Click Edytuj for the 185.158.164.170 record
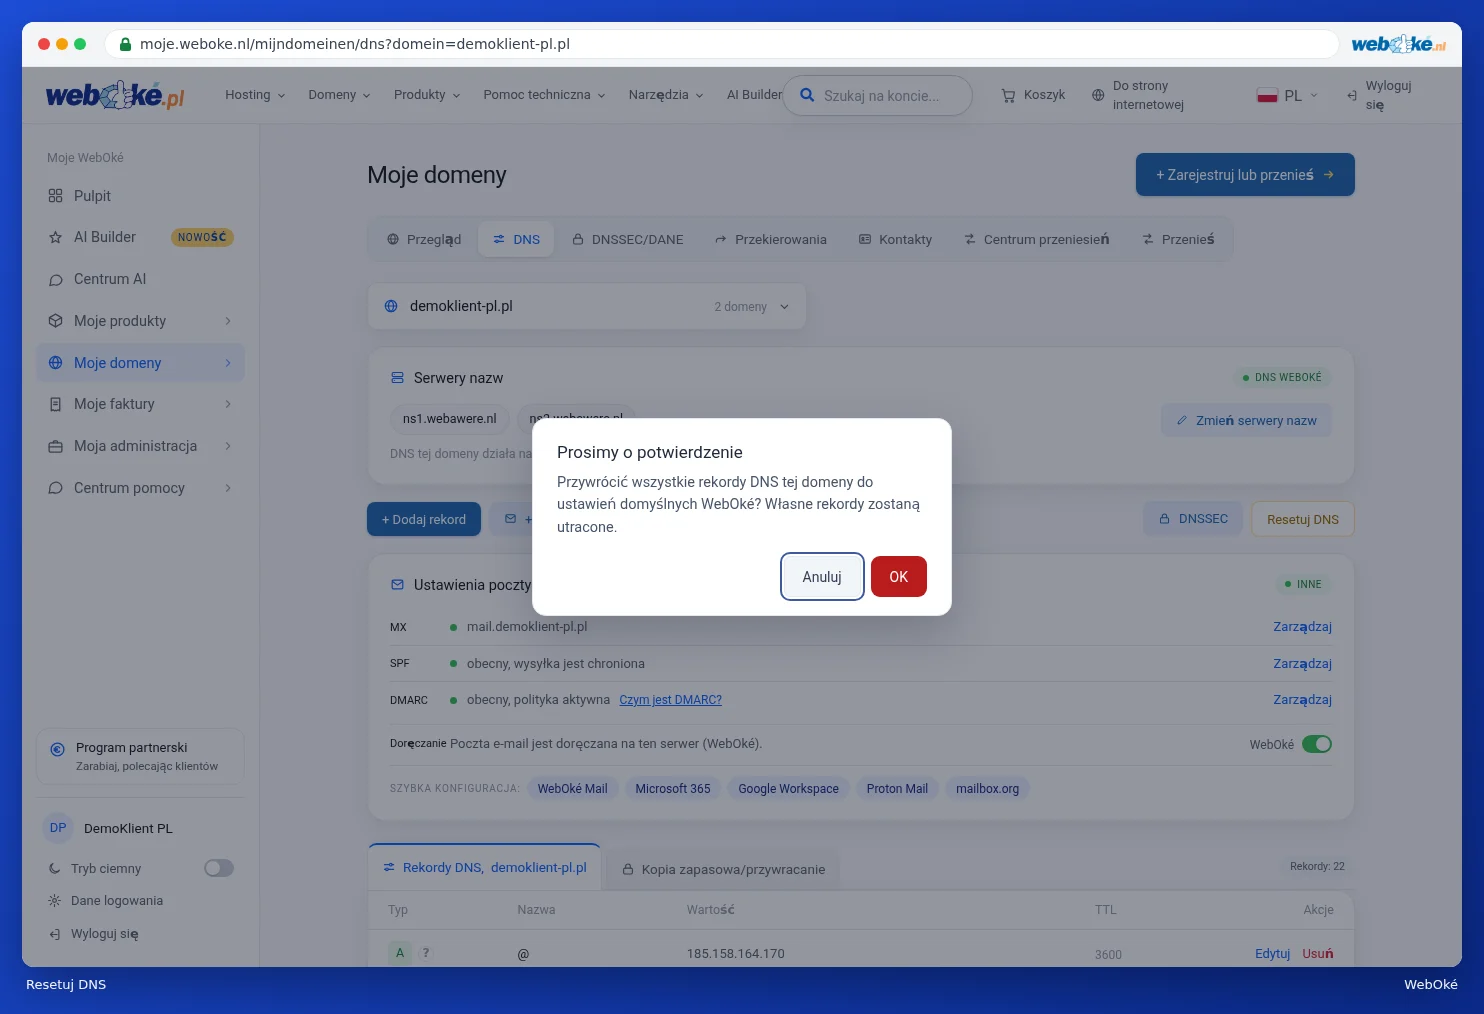 1272,954
